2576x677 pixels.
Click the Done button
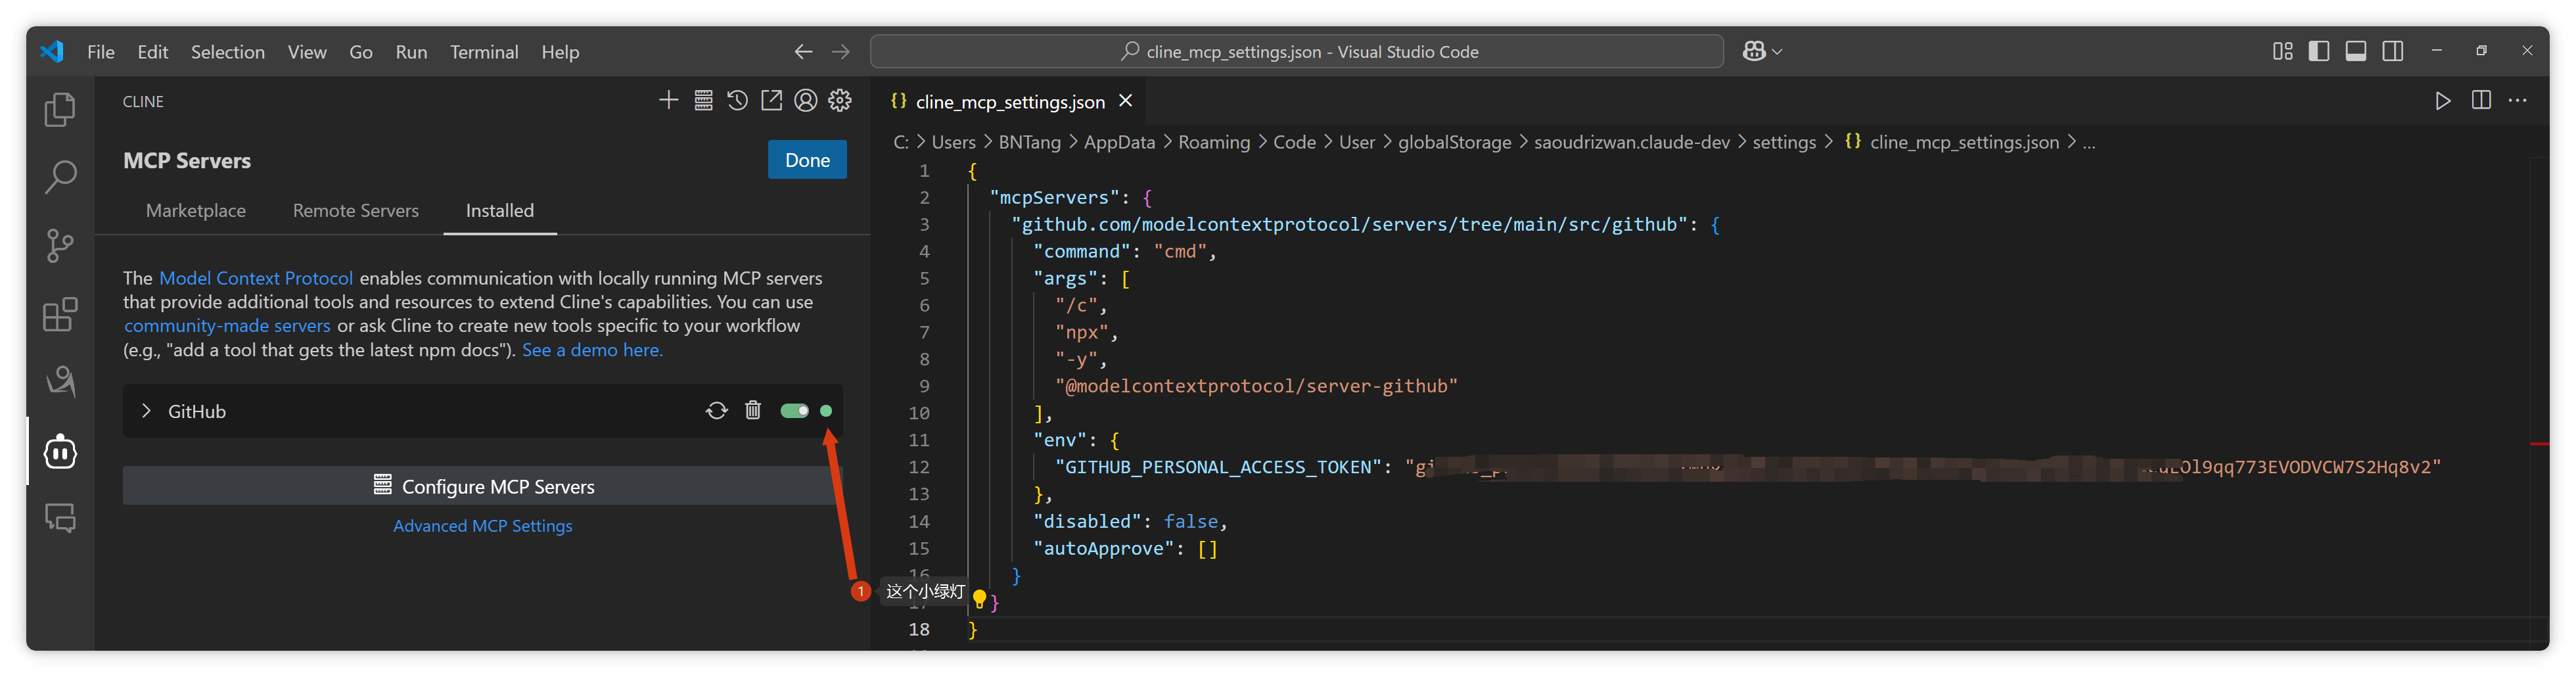(x=806, y=160)
